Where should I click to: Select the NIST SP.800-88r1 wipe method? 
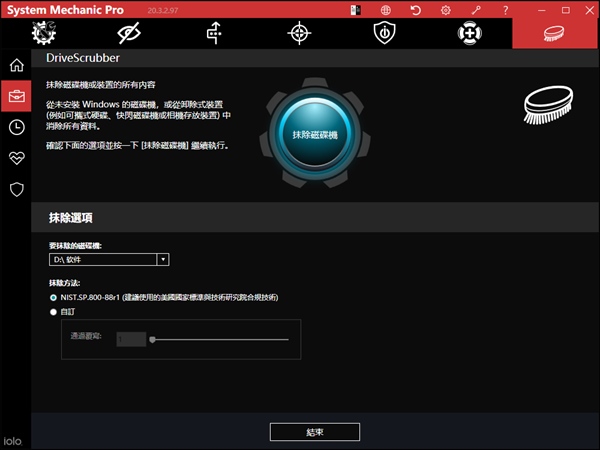coord(164,297)
